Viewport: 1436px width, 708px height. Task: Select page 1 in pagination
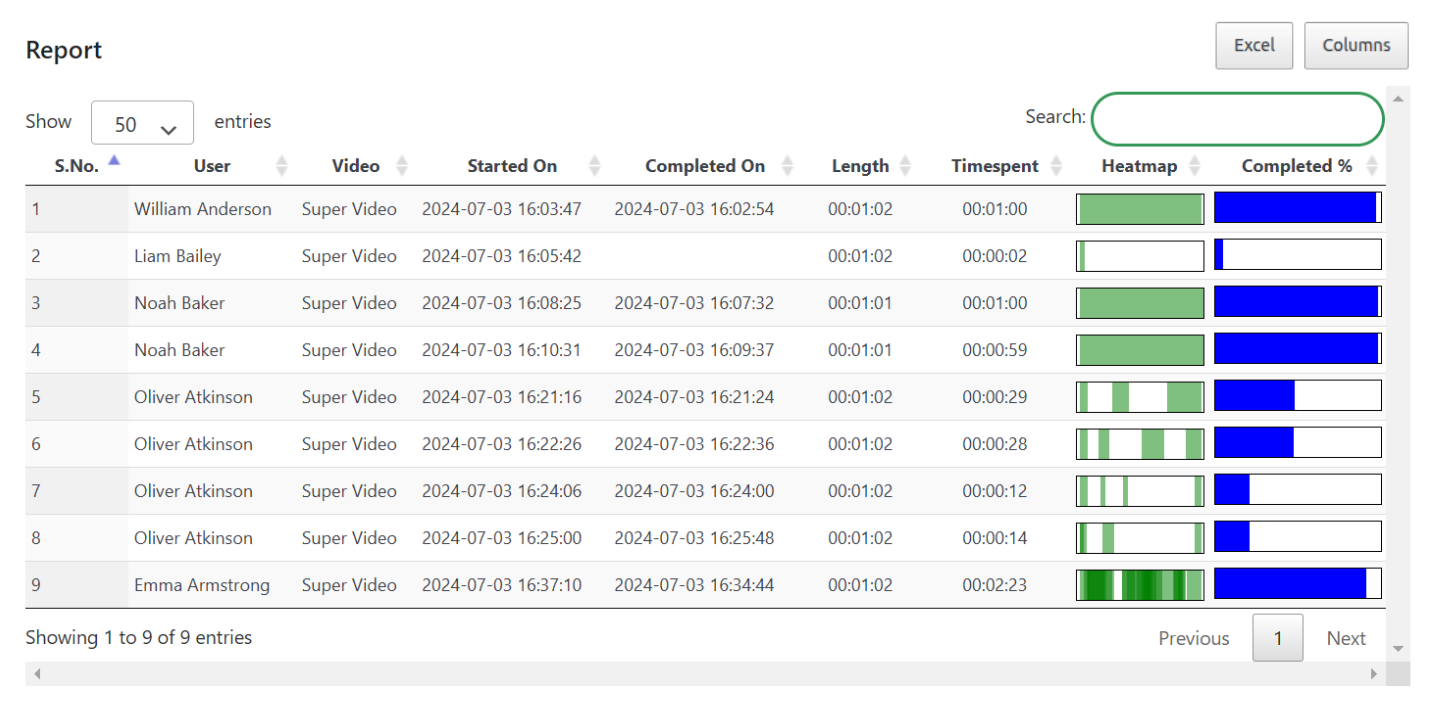click(1277, 638)
